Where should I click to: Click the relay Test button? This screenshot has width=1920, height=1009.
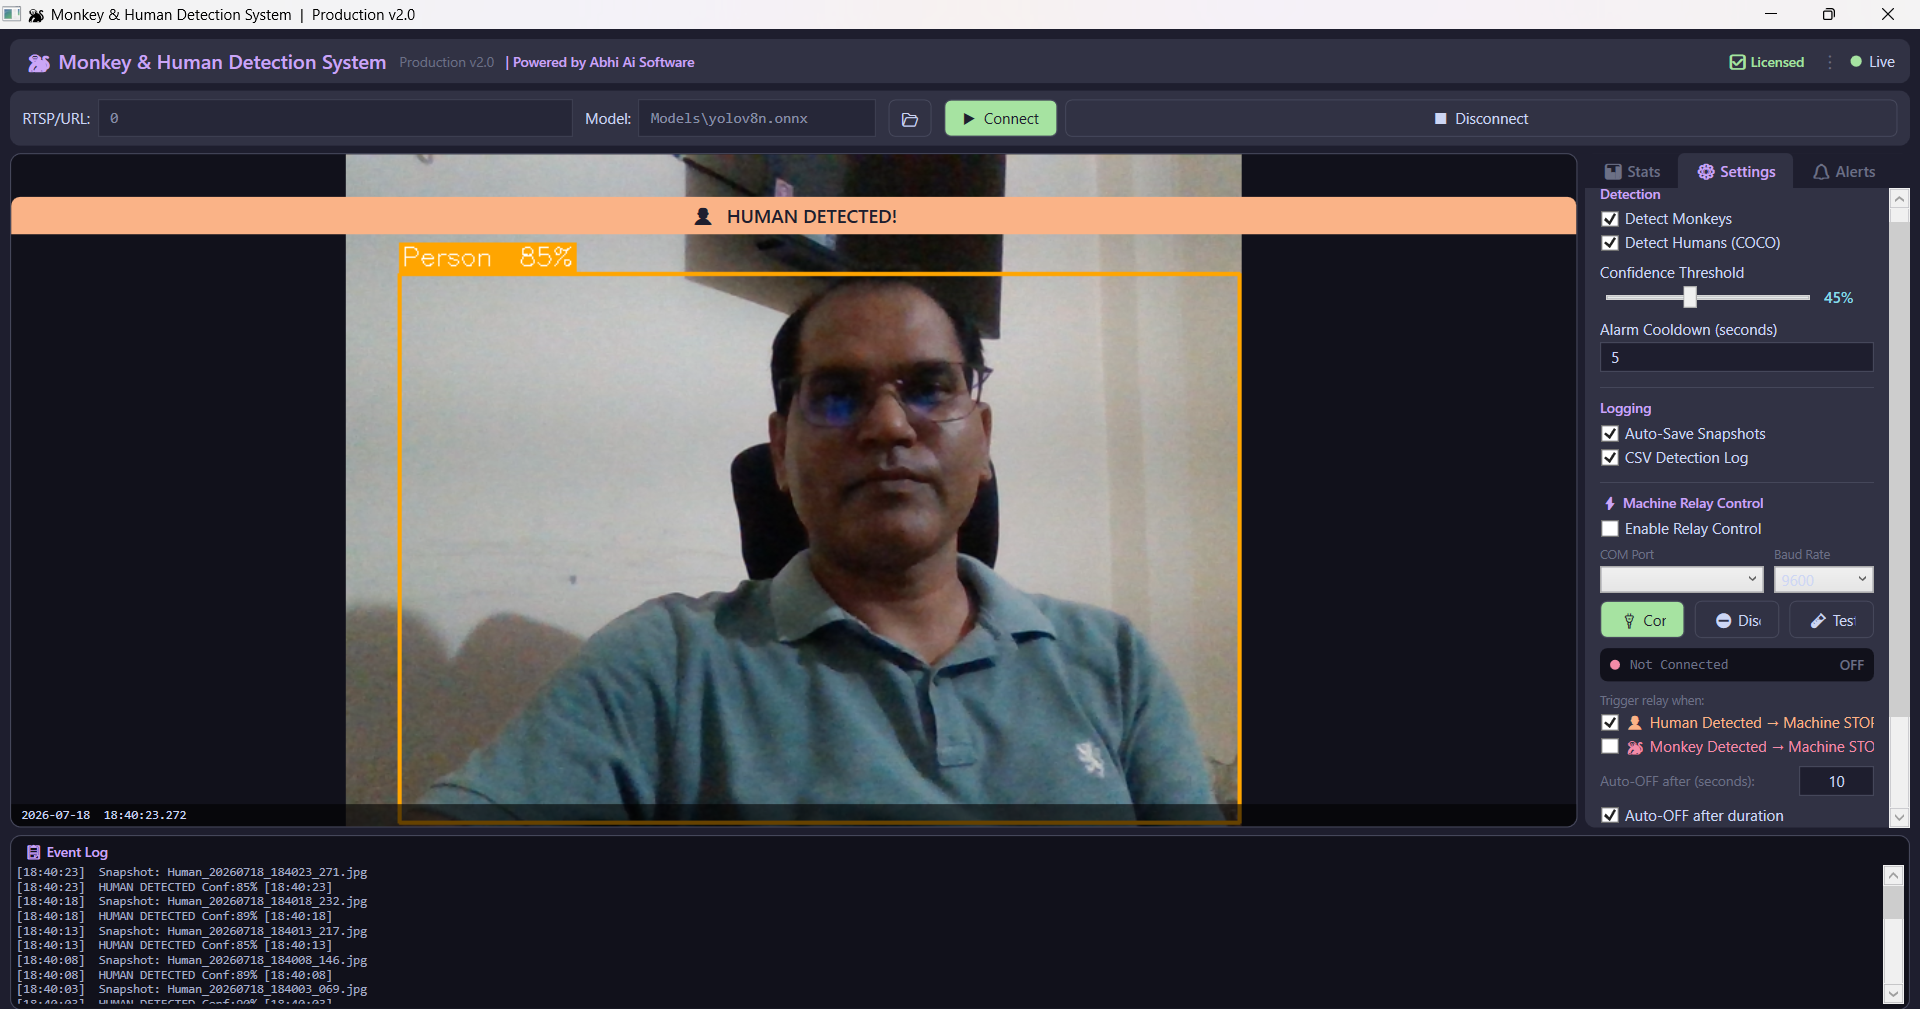point(1831,621)
